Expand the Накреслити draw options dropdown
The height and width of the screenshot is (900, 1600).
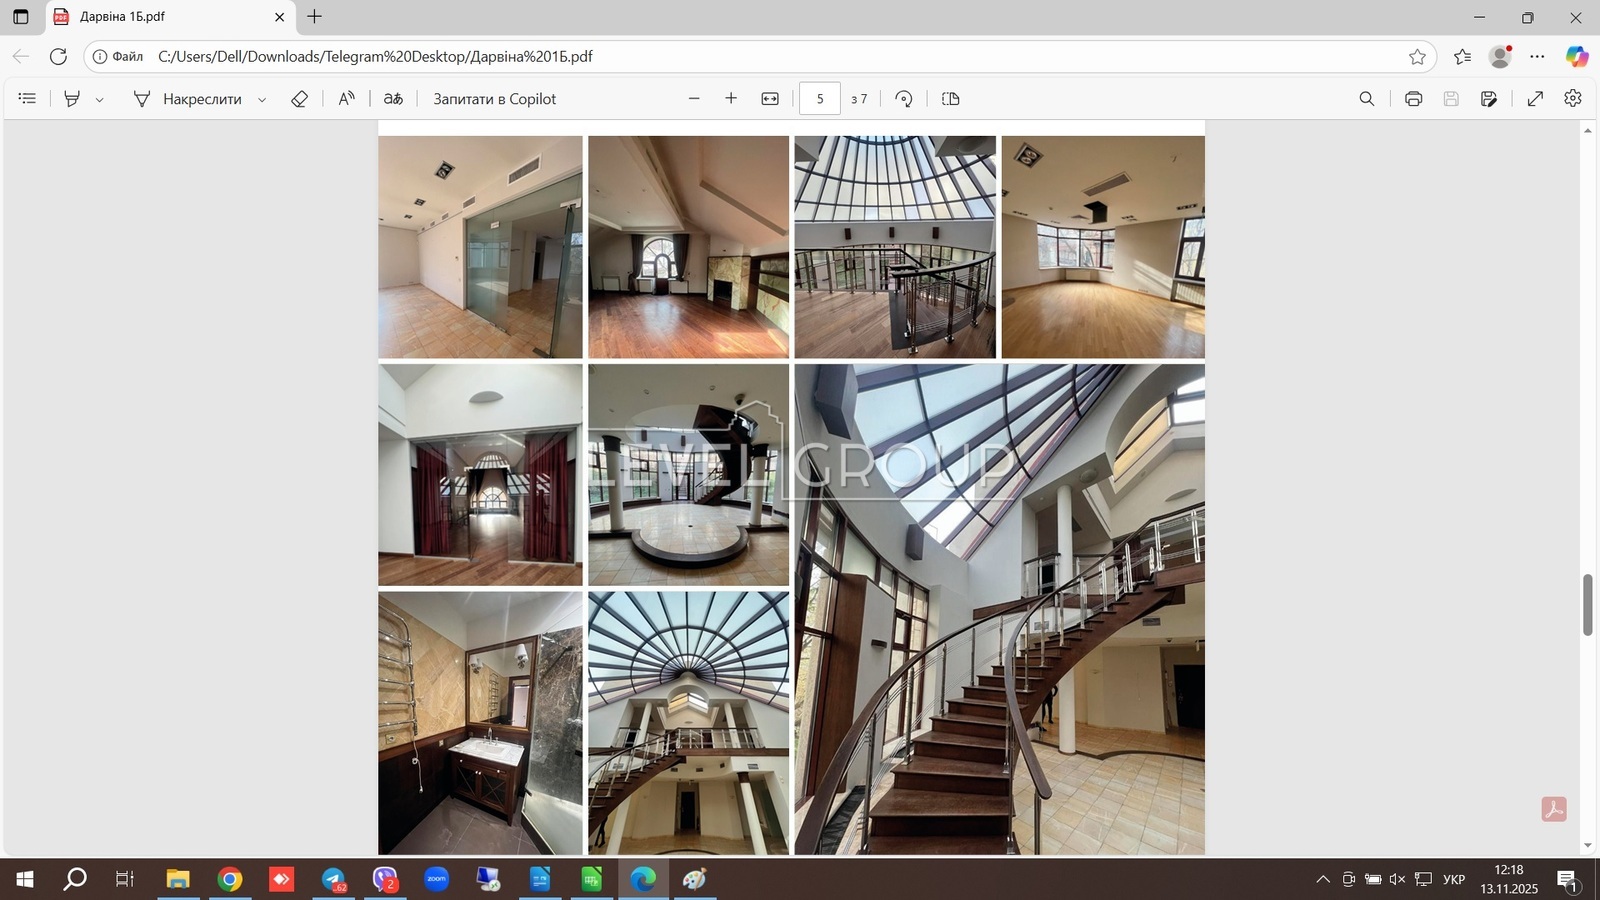[x=262, y=99]
